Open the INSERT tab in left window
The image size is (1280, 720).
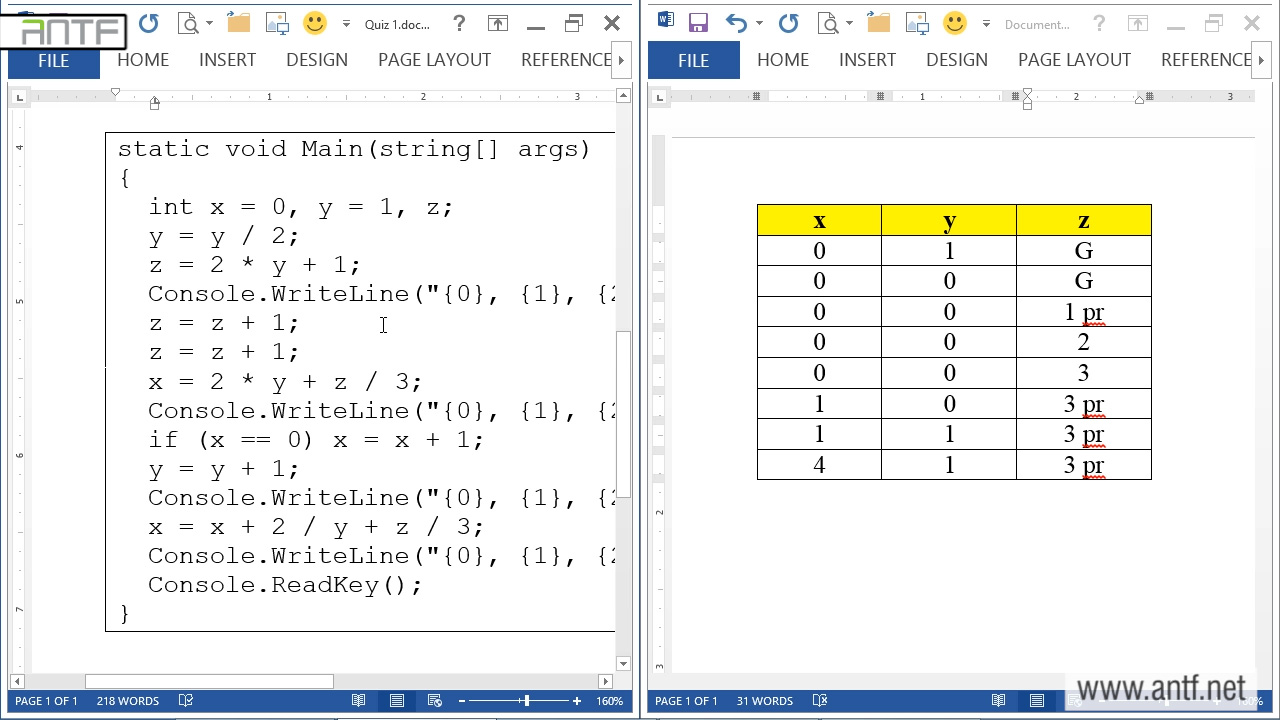pos(227,60)
